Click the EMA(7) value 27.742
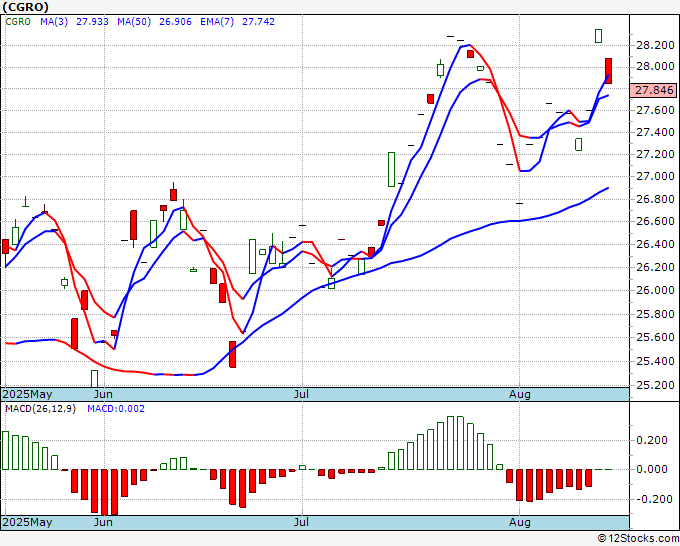 tap(258, 21)
